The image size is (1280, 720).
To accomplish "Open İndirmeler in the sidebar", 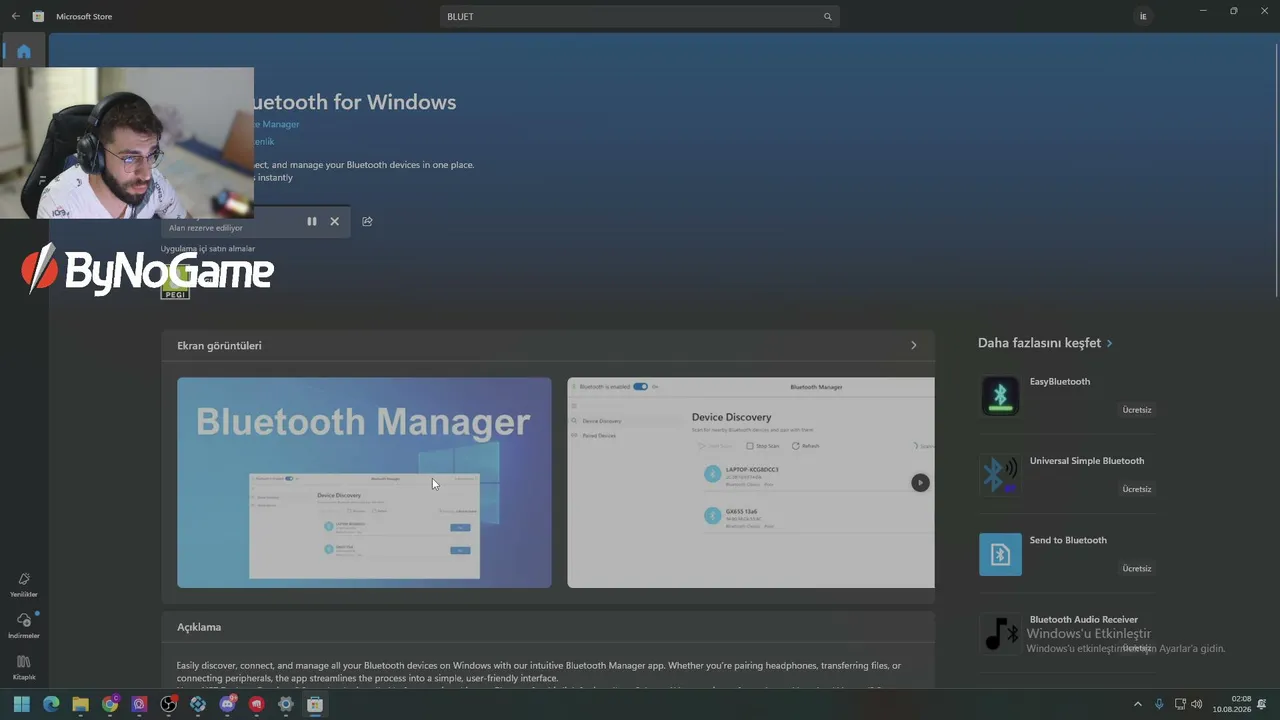I will click(x=24, y=626).
